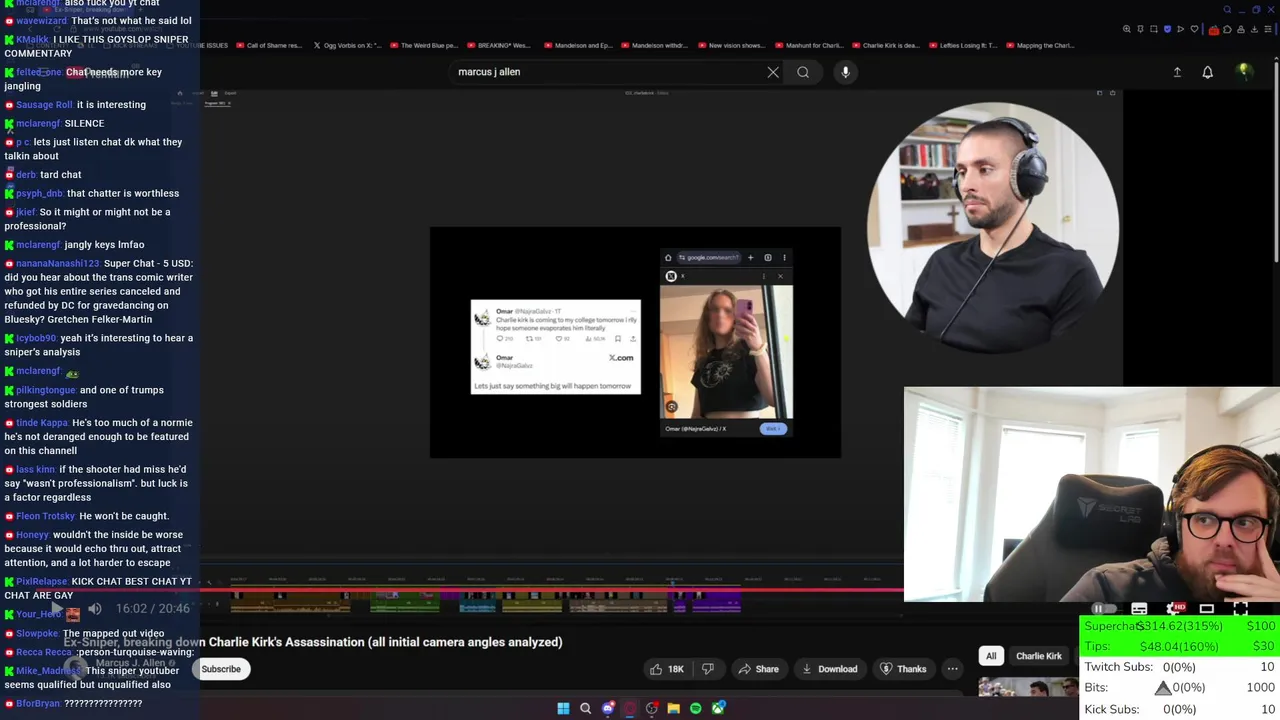Enter full screen video mode

click(1241, 608)
